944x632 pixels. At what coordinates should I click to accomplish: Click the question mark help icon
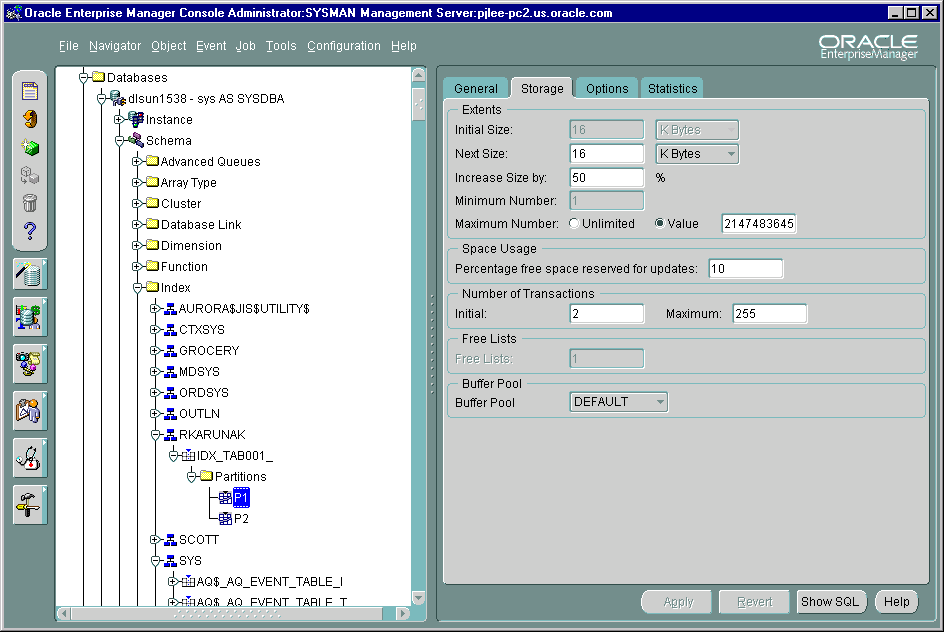click(x=30, y=231)
